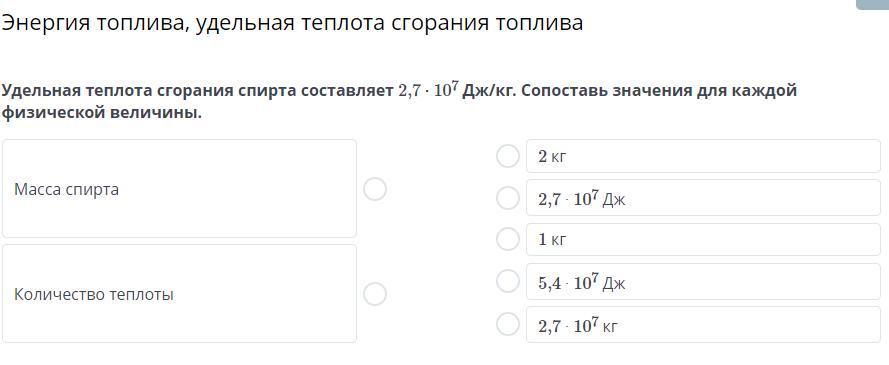The image size is (889, 365).
Task: Select the circle beside 2,7·10⁷ кг answer
Action: pos(507,325)
